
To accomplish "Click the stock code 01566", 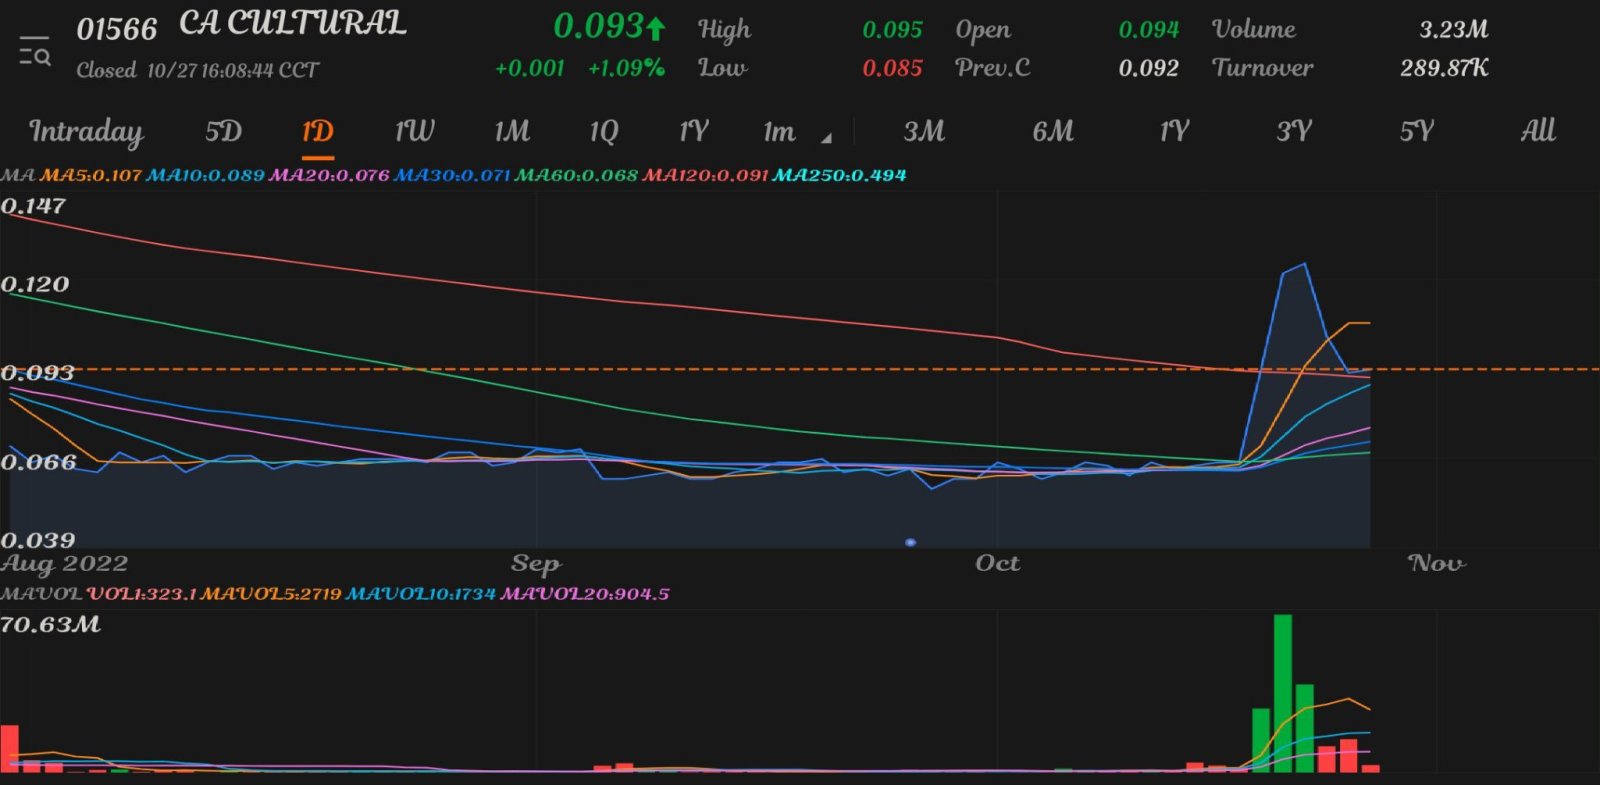I will pos(117,29).
